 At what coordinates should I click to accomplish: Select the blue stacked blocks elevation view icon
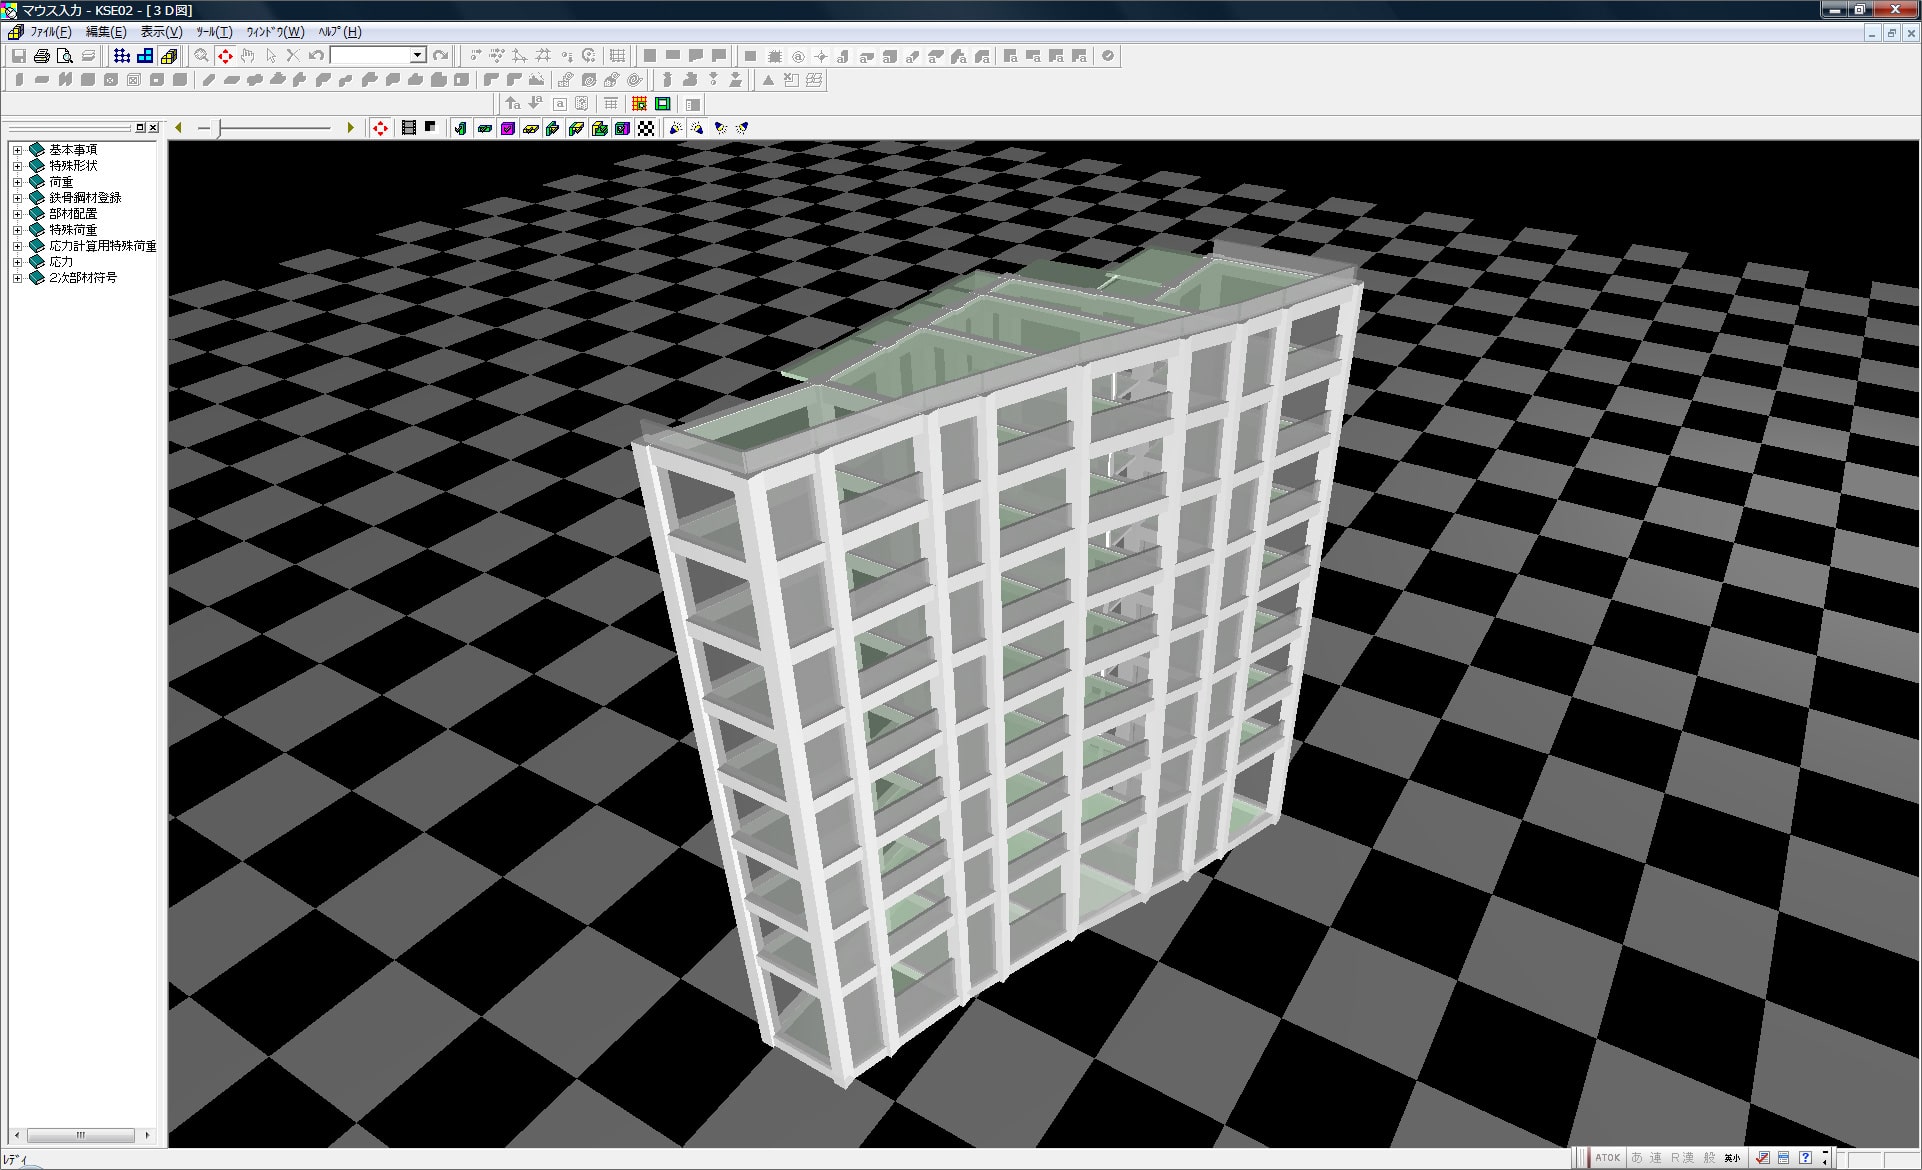[145, 56]
